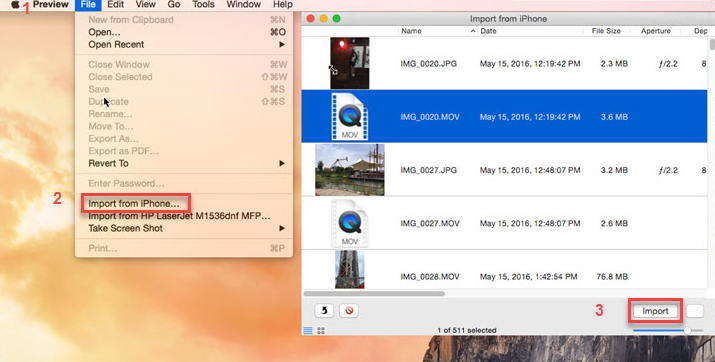715x362 pixels.
Task: Click the Import button
Action: click(x=655, y=311)
